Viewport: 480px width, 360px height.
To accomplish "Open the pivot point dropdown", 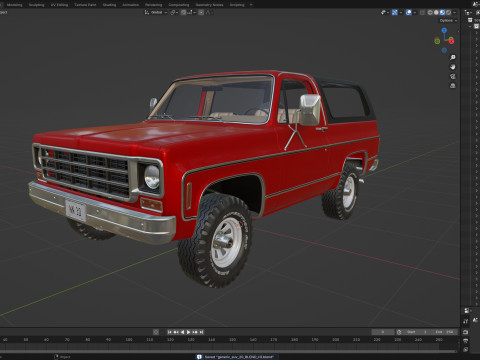I will (x=175, y=12).
